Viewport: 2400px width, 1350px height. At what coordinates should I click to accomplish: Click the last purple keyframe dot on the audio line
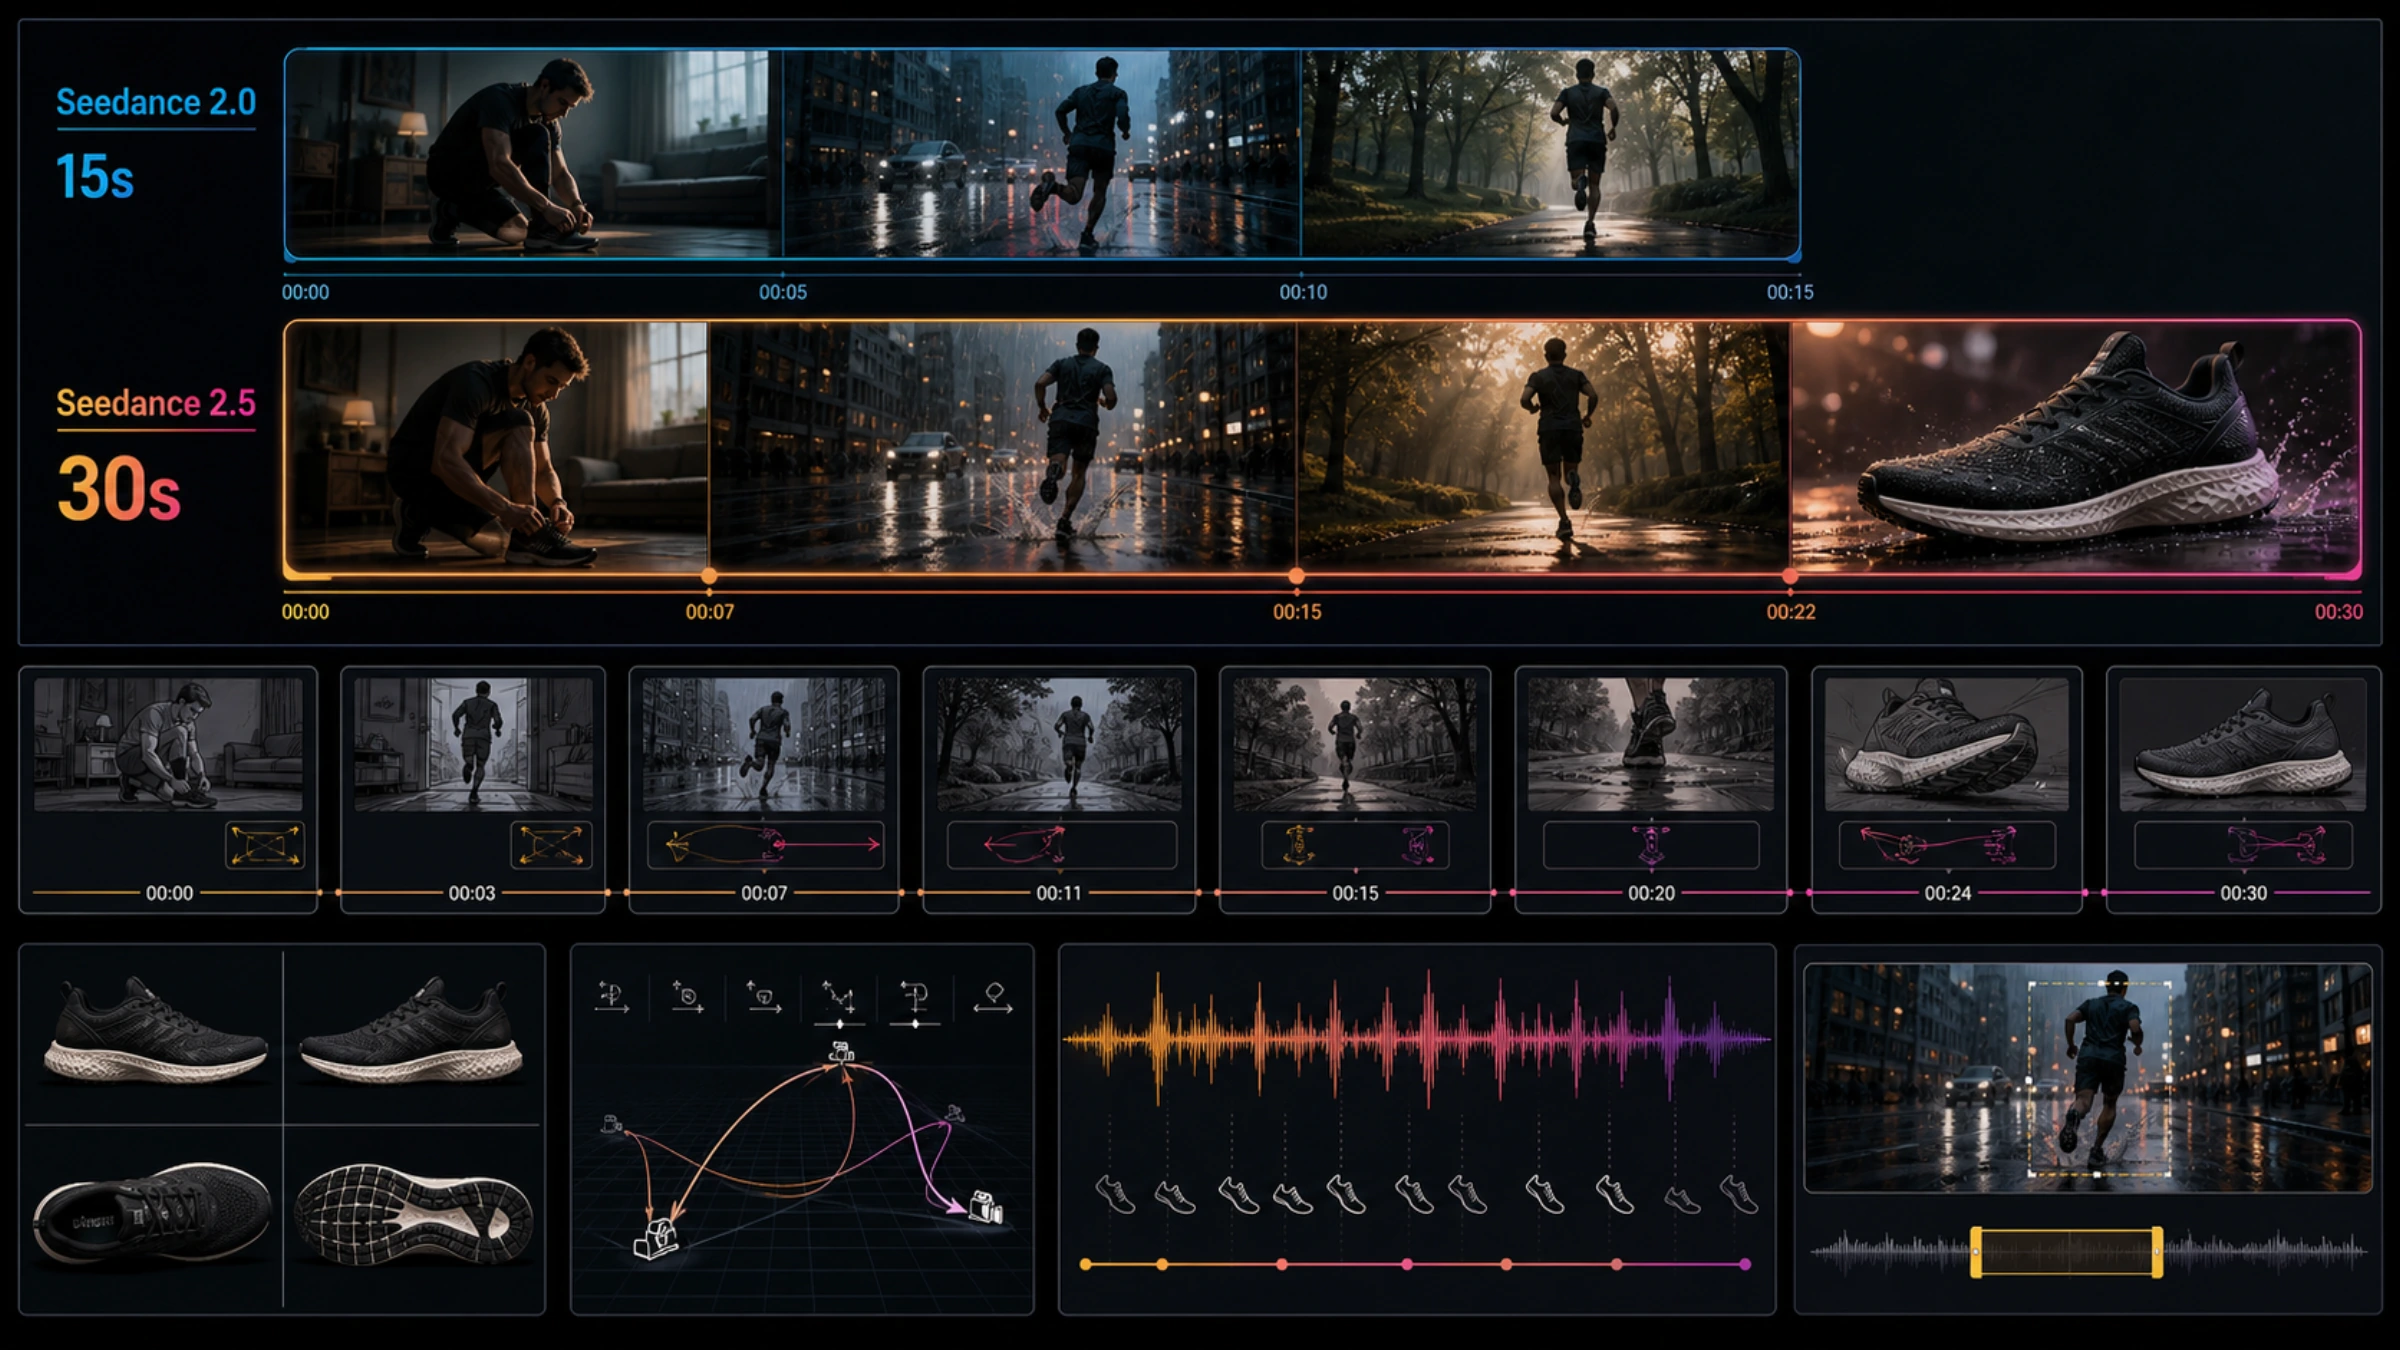1745,1265
